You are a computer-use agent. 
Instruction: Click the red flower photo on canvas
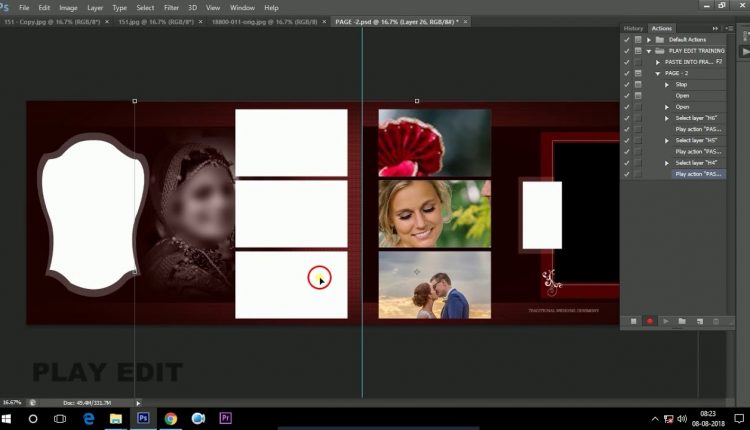(434, 143)
